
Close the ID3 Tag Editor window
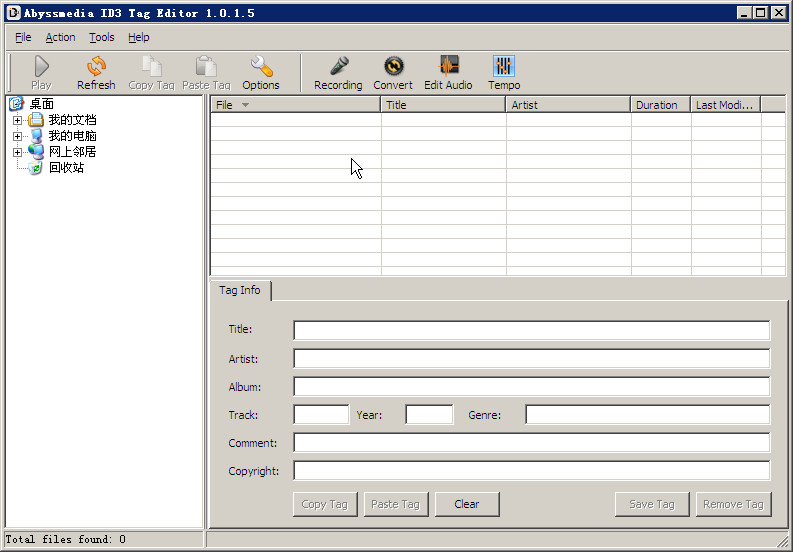(x=779, y=13)
